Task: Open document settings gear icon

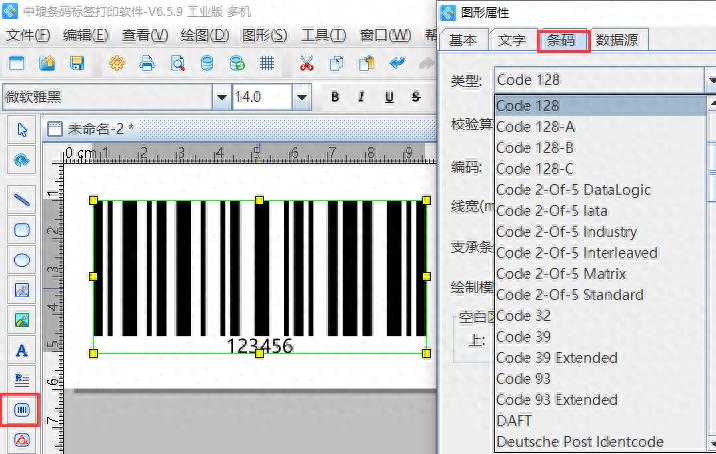Action: (x=117, y=64)
